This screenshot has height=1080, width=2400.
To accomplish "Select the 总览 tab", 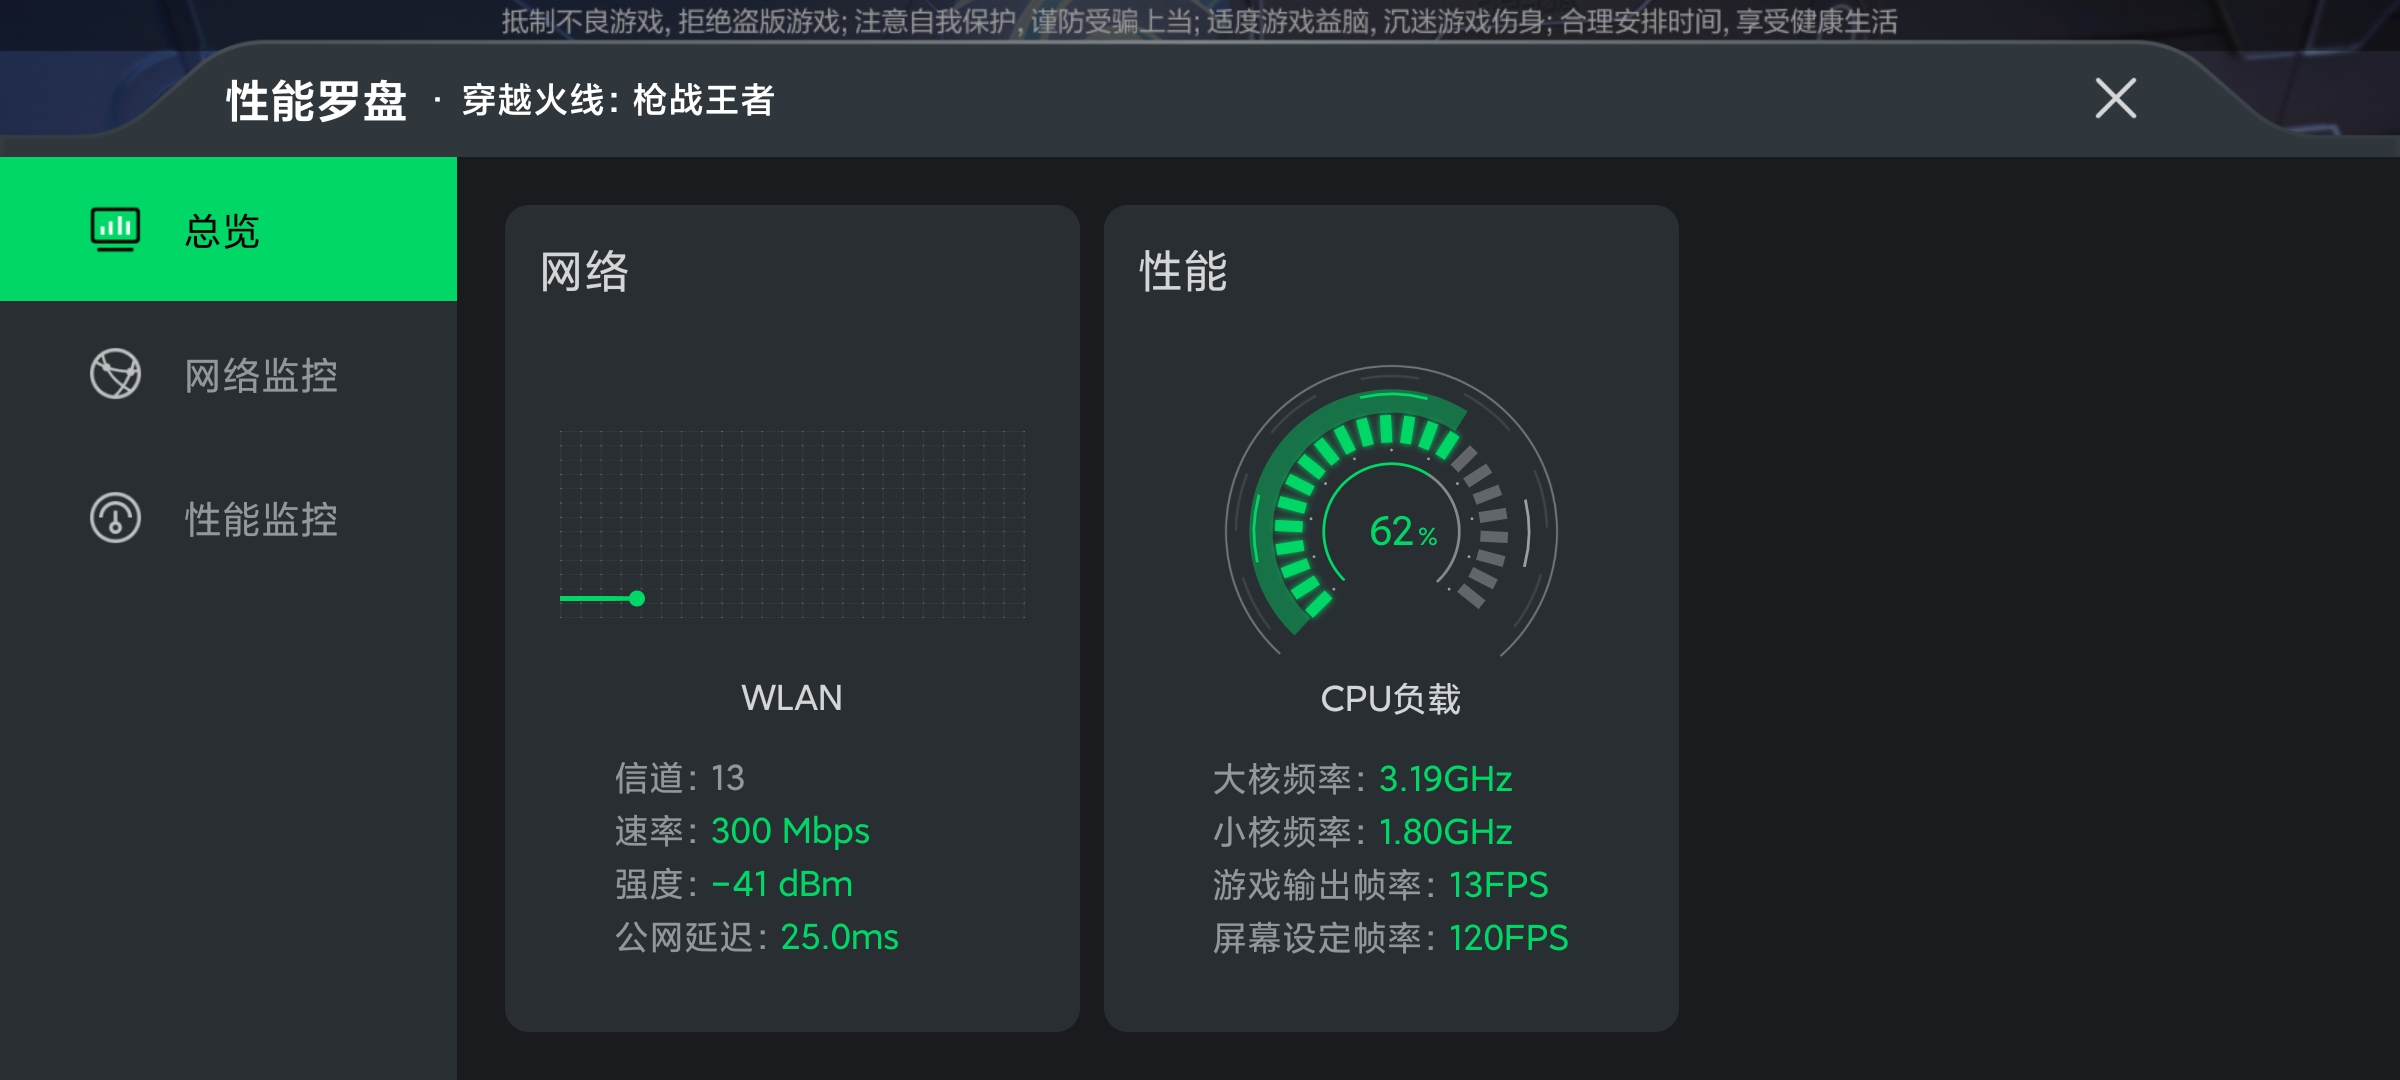I will point(228,229).
